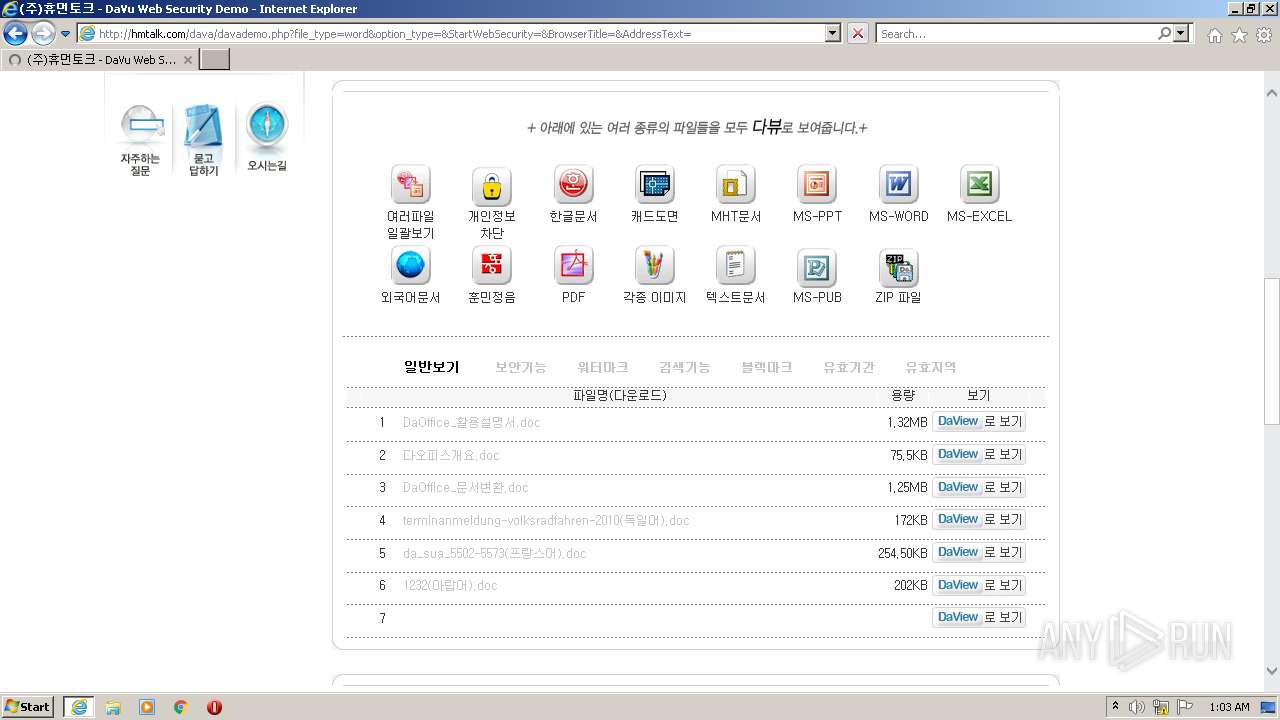Viewport: 1280px width, 720px height.
Task: Open the 여러파일 일괄보기 icon
Action: click(x=410, y=184)
